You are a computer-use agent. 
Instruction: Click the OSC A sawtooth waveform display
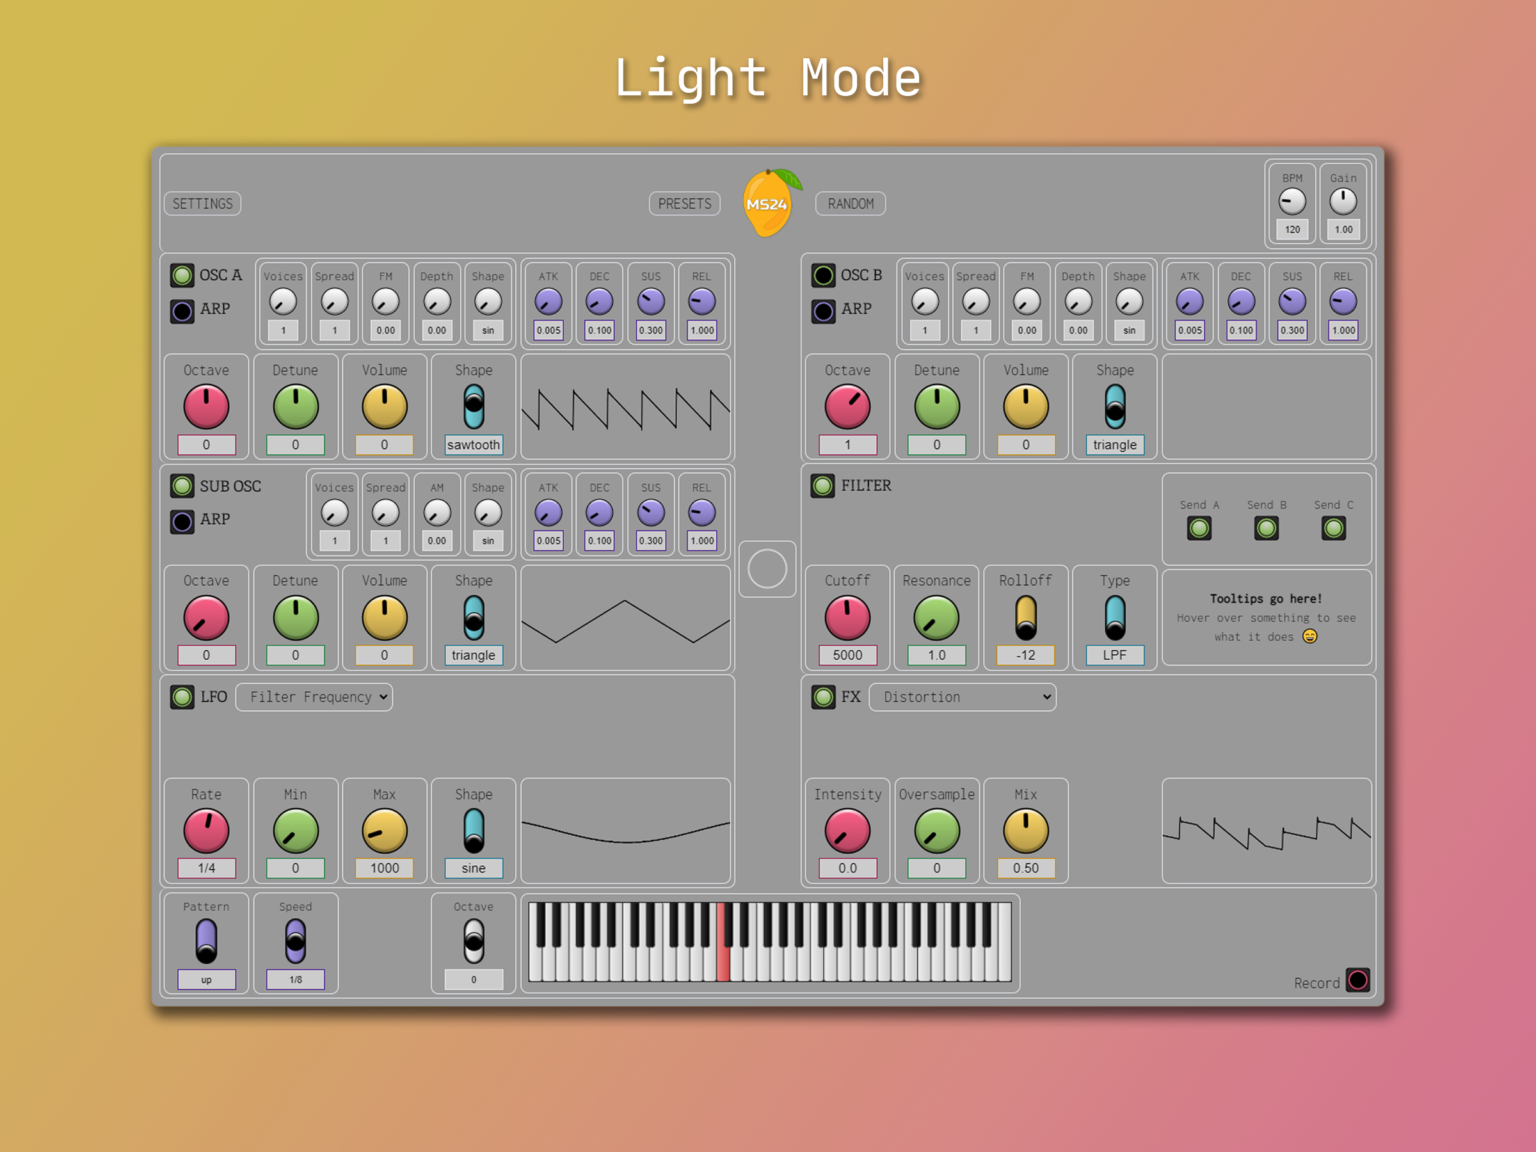tap(626, 408)
